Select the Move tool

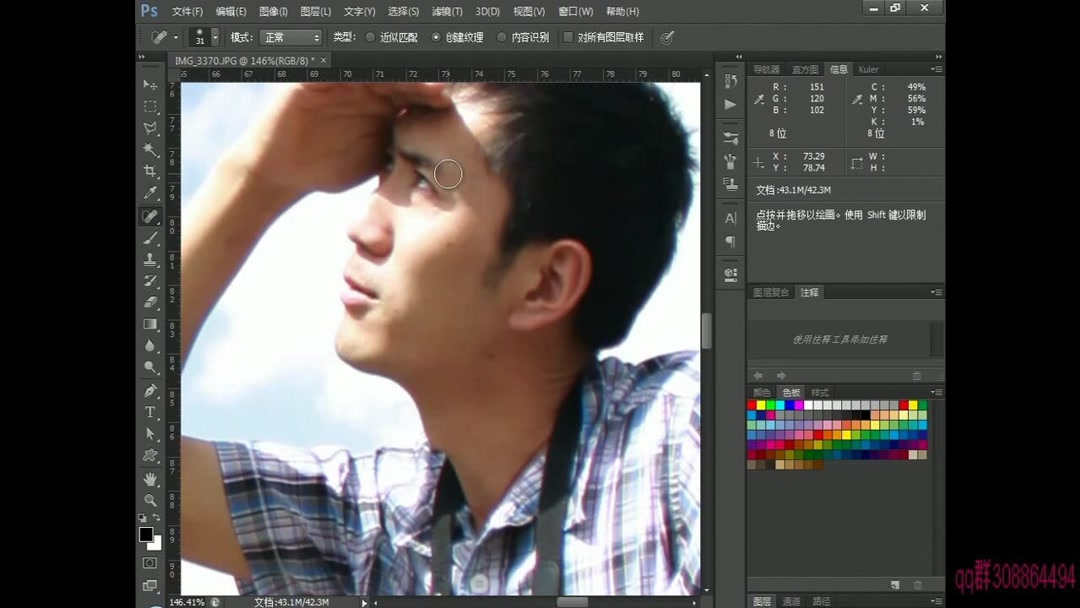[152, 85]
